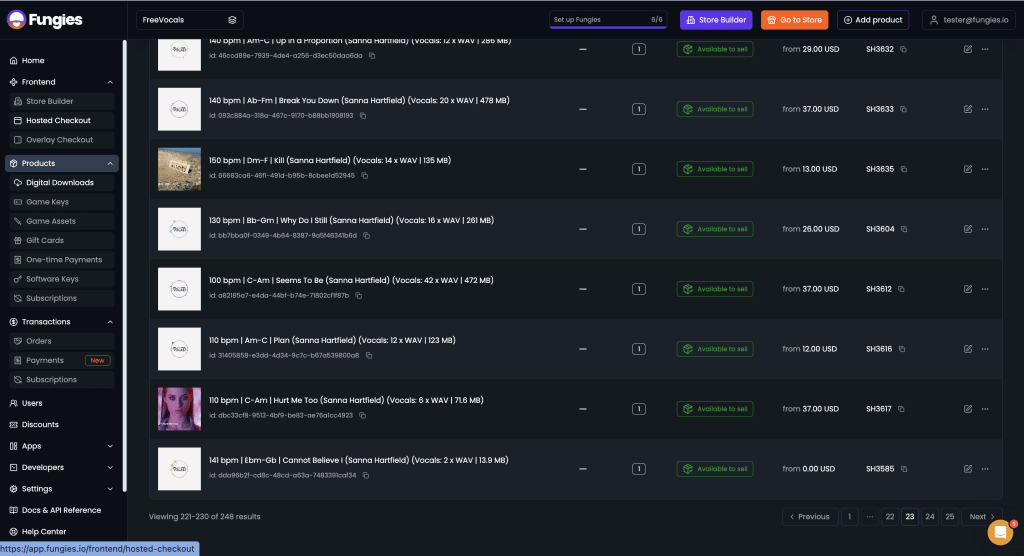The image size is (1024, 556).
Task: Open Game Keys section
Action: pos(61,202)
